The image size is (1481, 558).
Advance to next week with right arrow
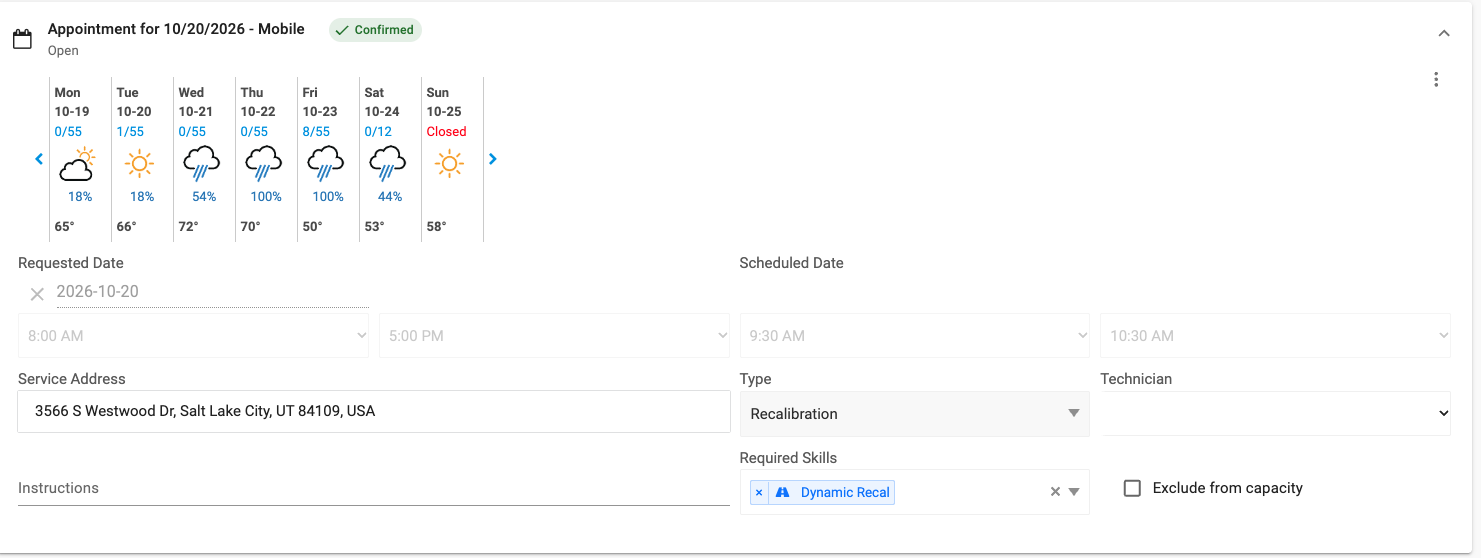(x=492, y=158)
